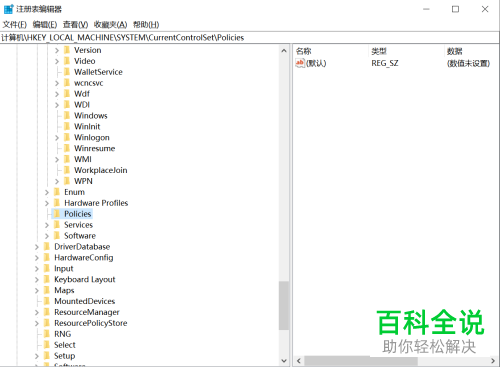Click the registry path address bar
Screen dimensions: 500x367
pyautogui.click(x=250, y=38)
